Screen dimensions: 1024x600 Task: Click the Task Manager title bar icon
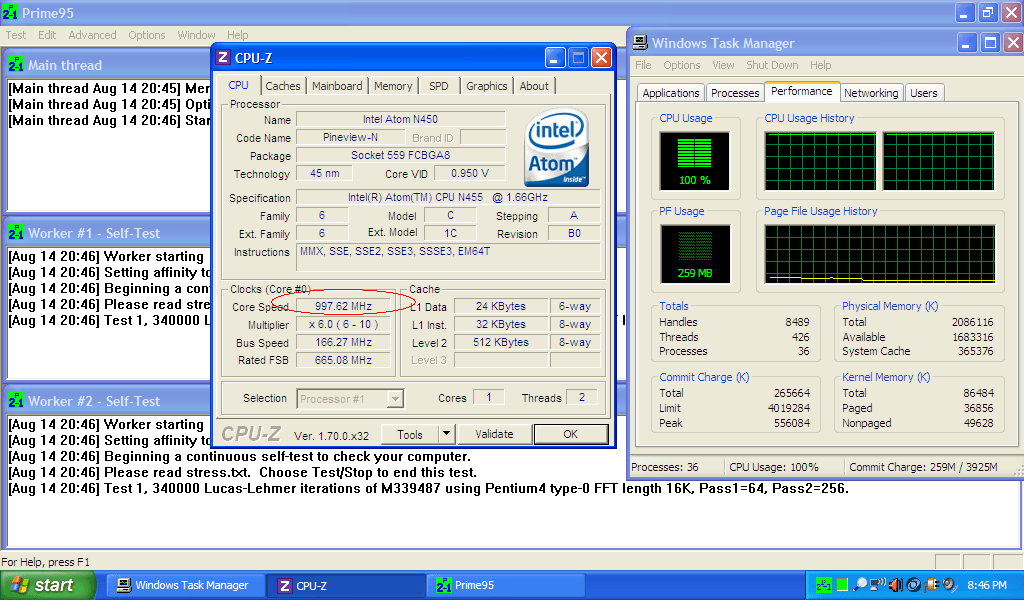click(x=641, y=43)
